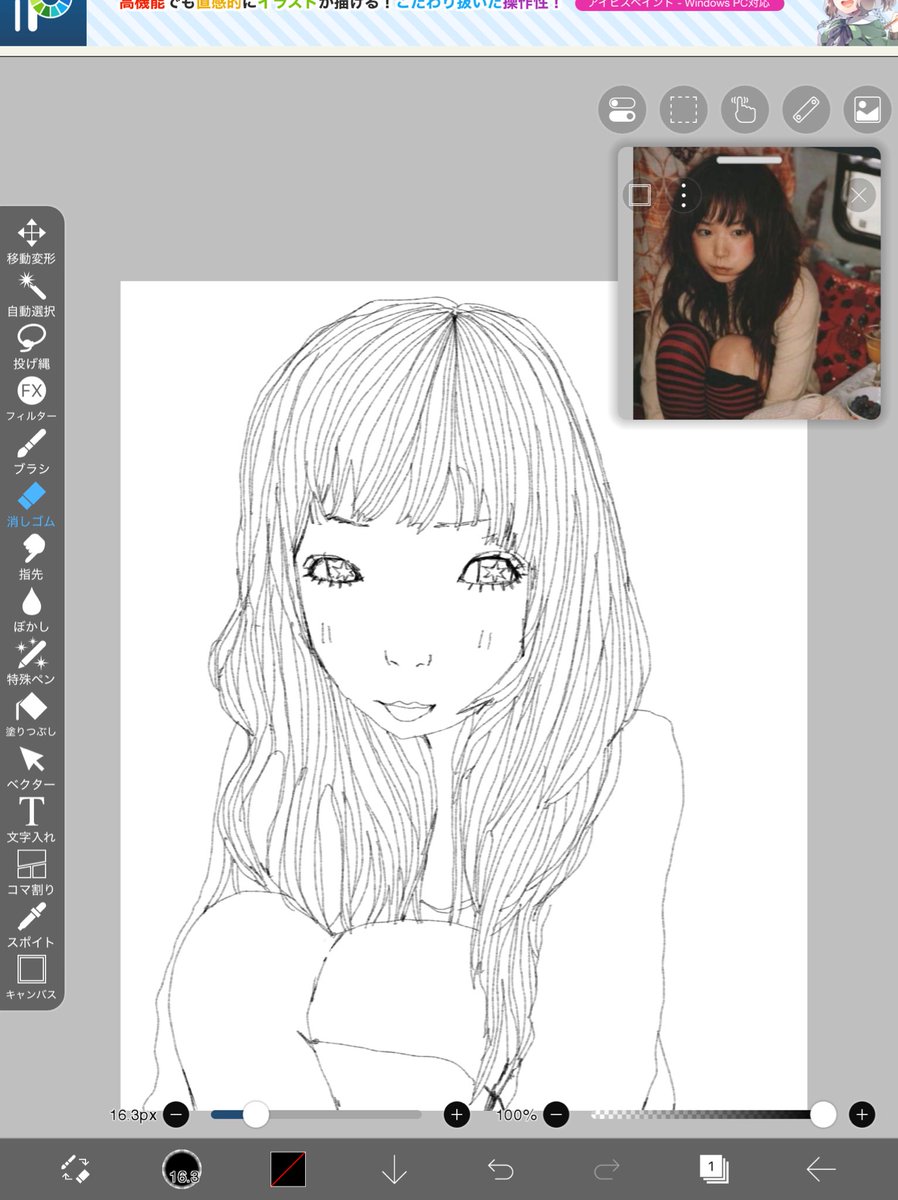The image size is (898, 1200).
Task: Select the 投げ縄 lasso tool
Action: (x=31, y=347)
